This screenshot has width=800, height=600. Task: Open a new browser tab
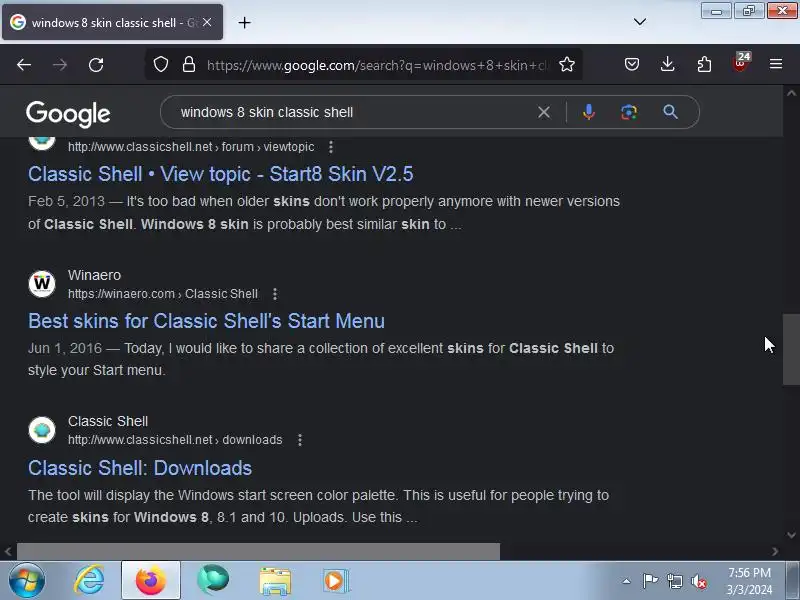244,22
